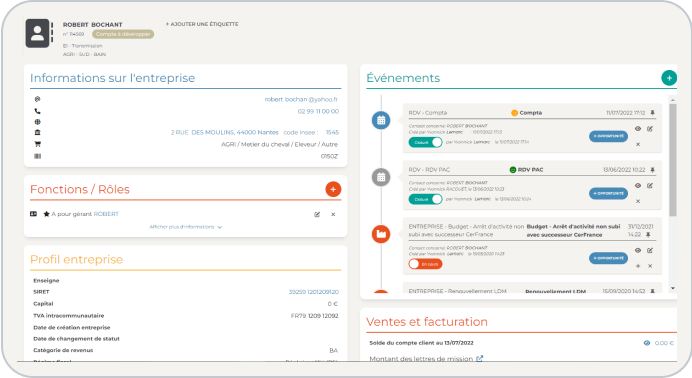This screenshot has height=378, width=692.
Task: Click the shopping cart icon in company info
Action: (x=38, y=144)
